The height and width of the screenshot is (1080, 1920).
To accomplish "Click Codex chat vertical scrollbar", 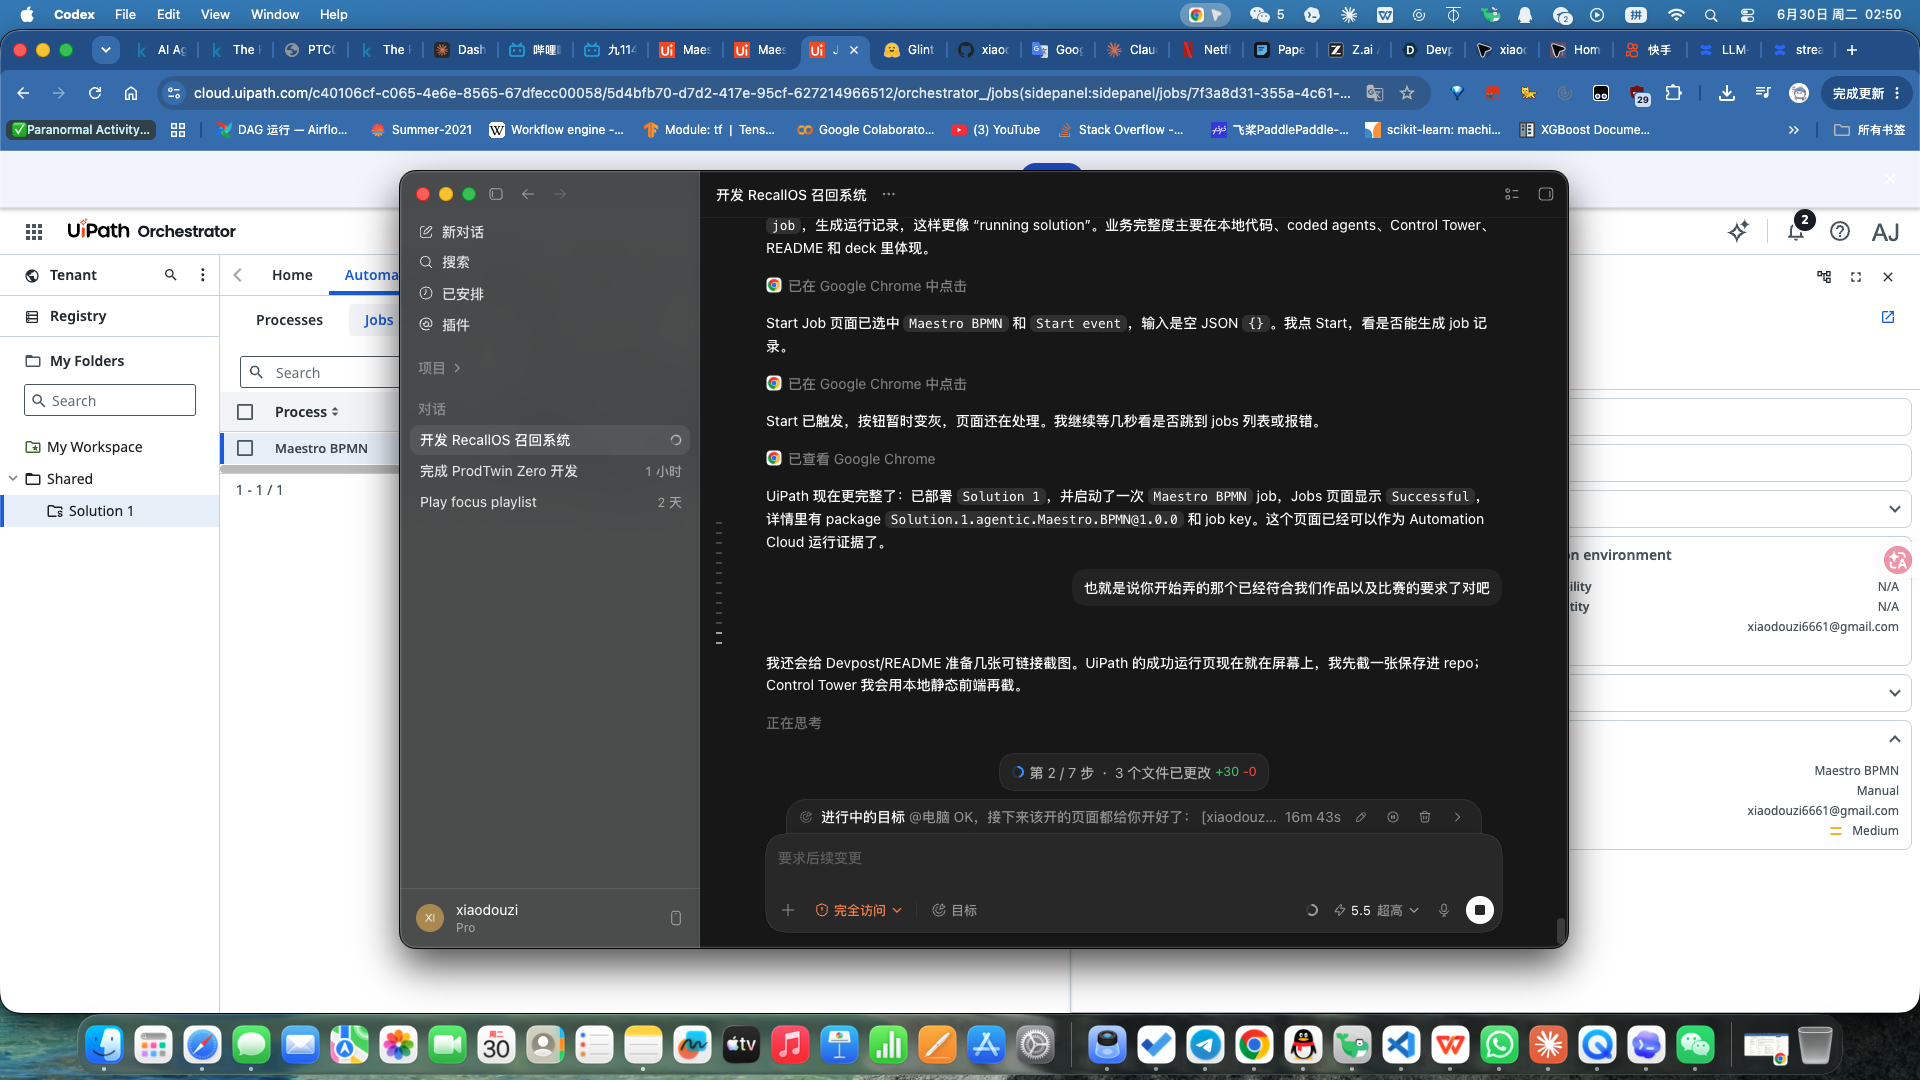I will [1560, 930].
